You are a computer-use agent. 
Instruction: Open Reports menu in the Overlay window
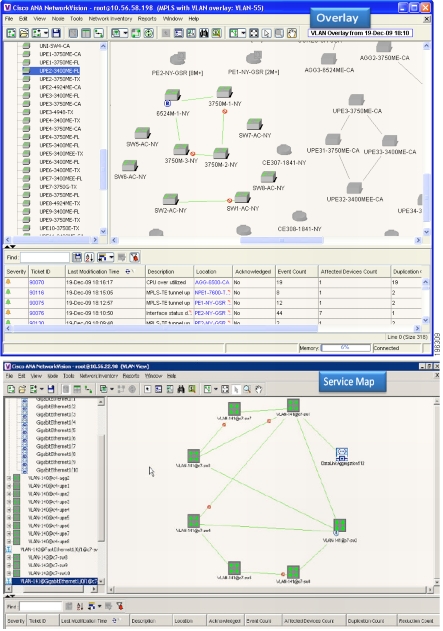[x=147, y=19]
